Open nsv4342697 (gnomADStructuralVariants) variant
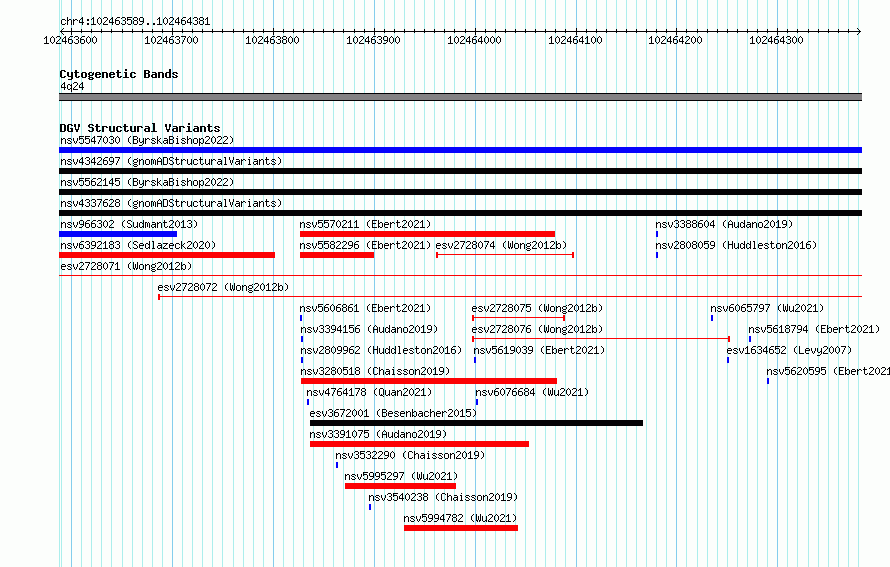 pos(171,161)
